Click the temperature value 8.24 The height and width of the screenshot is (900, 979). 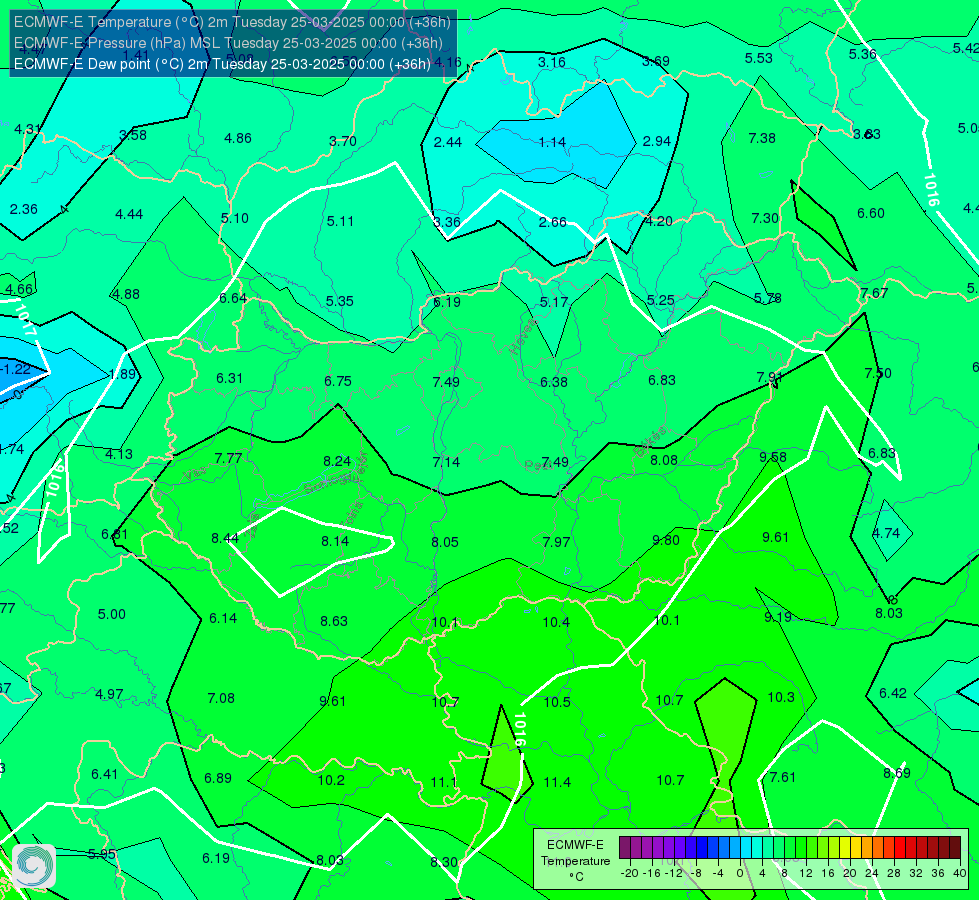coord(337,461)
